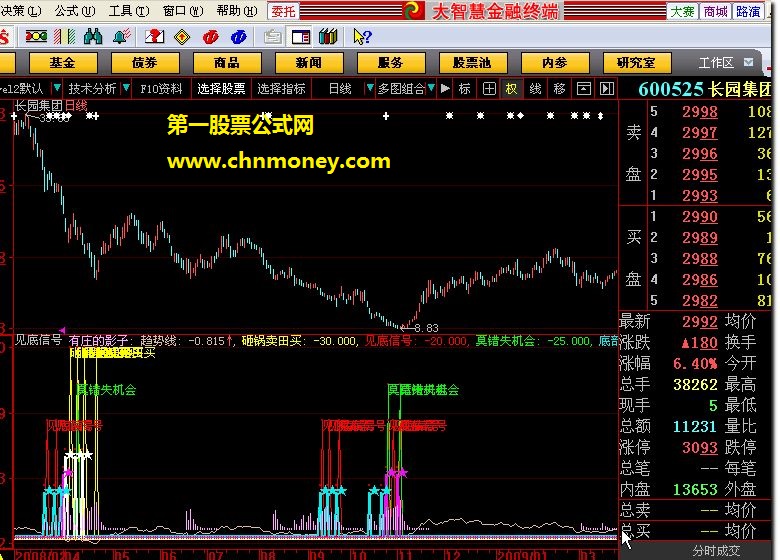Open the alarm bell alert tool
The image size is (780, 560).
coord(121,36)
